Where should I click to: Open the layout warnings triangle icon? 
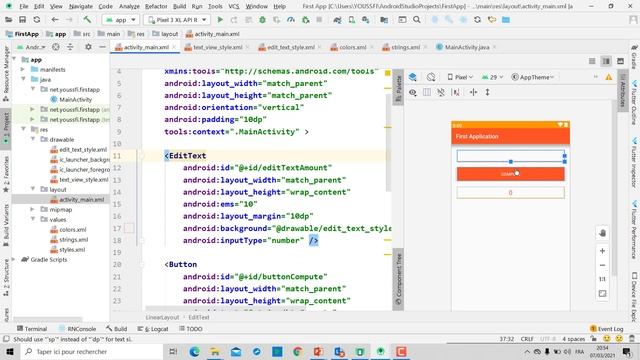pyautogui.click(x=609, y=77)
